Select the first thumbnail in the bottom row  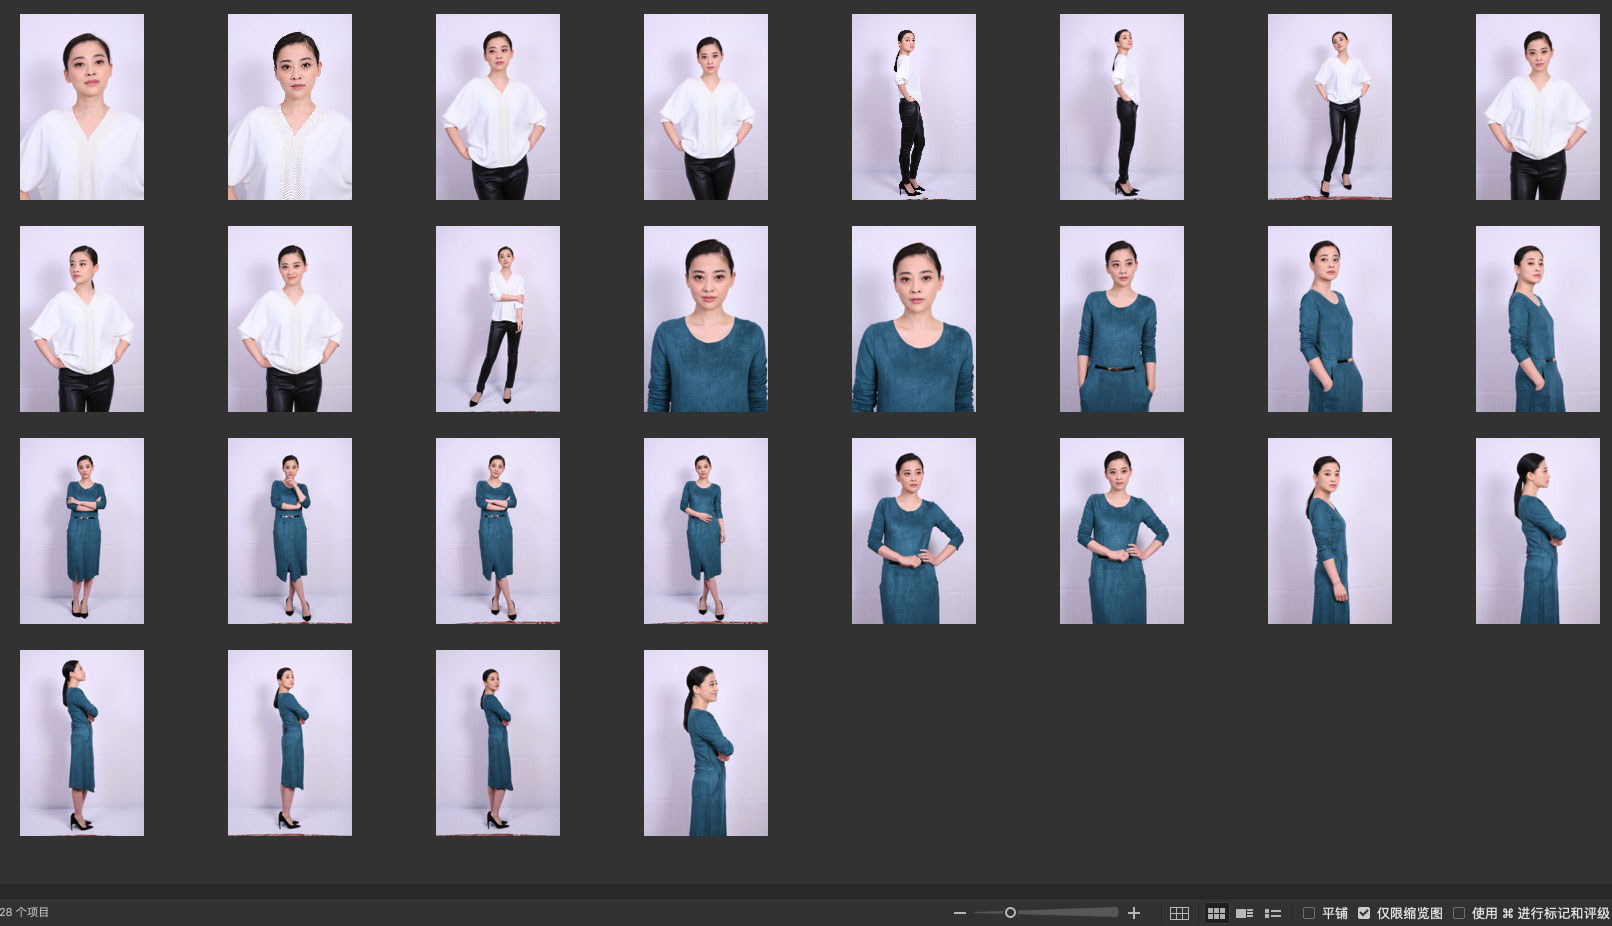point(82,743)
